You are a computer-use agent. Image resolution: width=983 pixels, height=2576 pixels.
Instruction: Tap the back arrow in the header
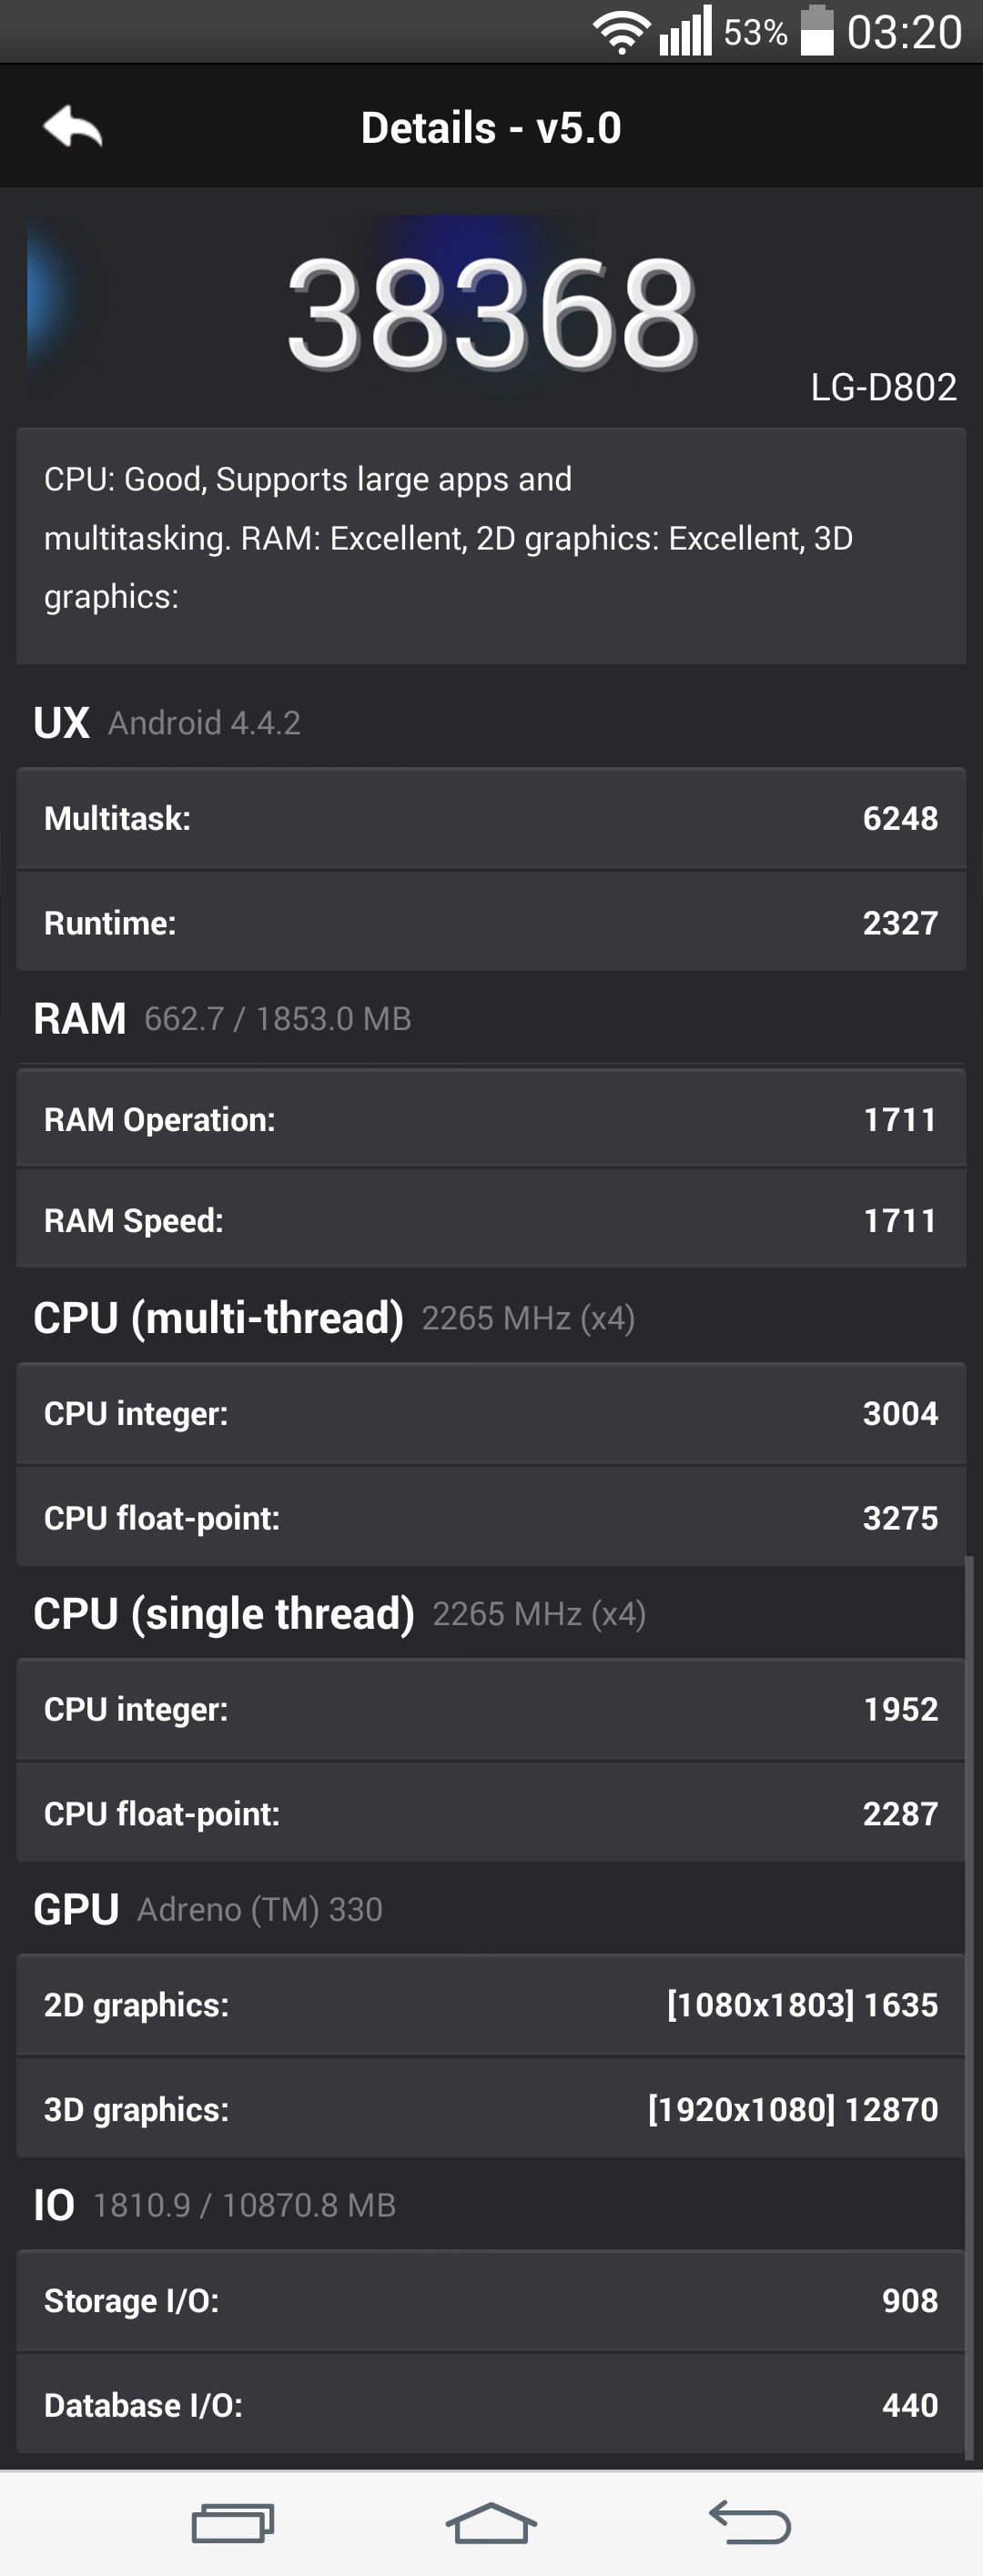(73, 127)
